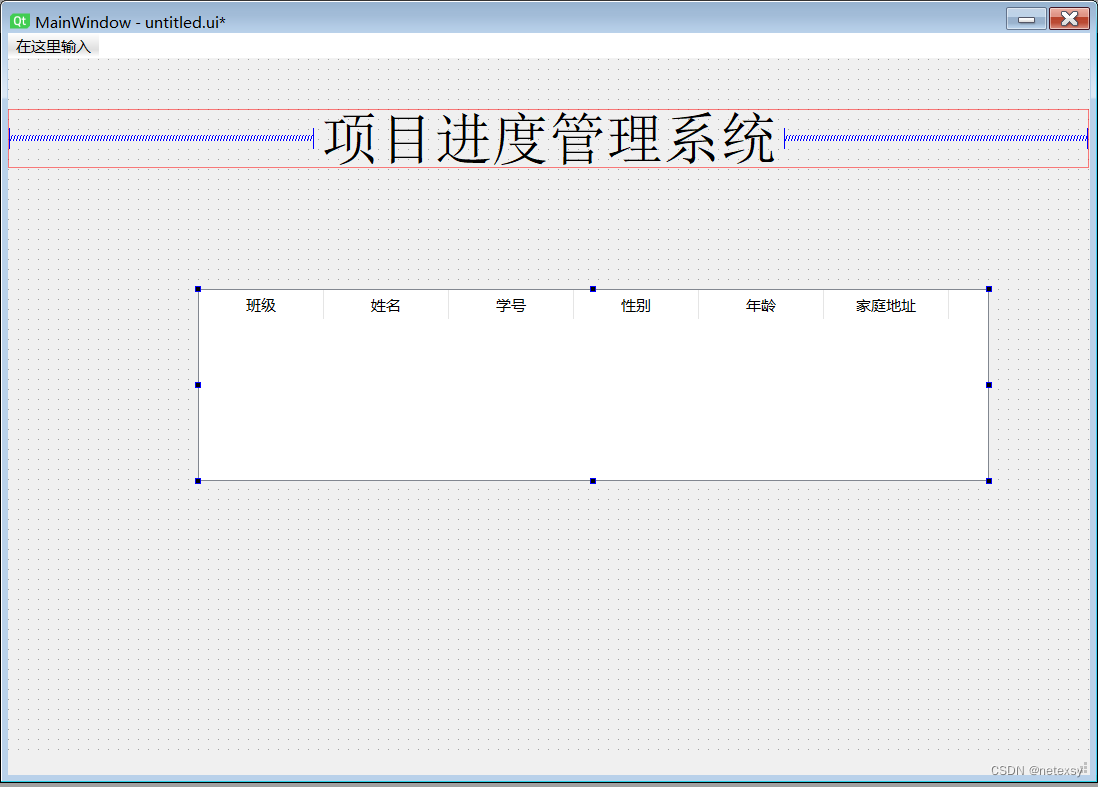Click the table's bottom-right resize handle
Image resolution: width=1098 pixels, height=787 pixels.
pyautogui.click(x=988, y=480)
